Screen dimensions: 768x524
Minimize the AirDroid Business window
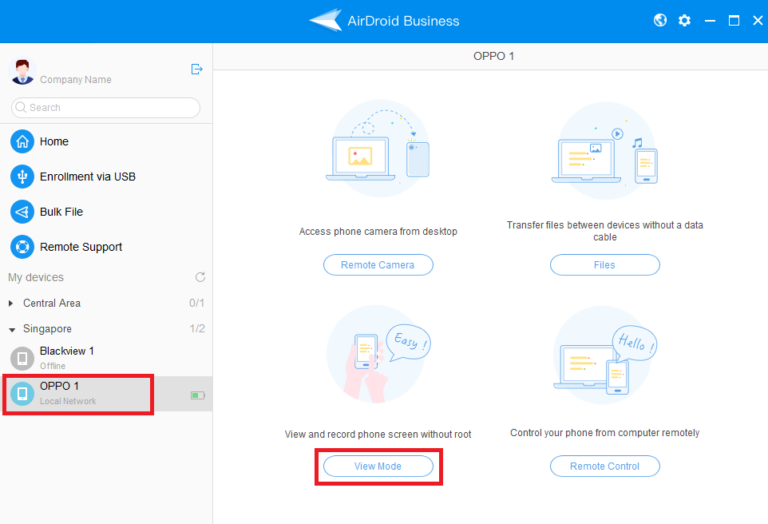710,21
